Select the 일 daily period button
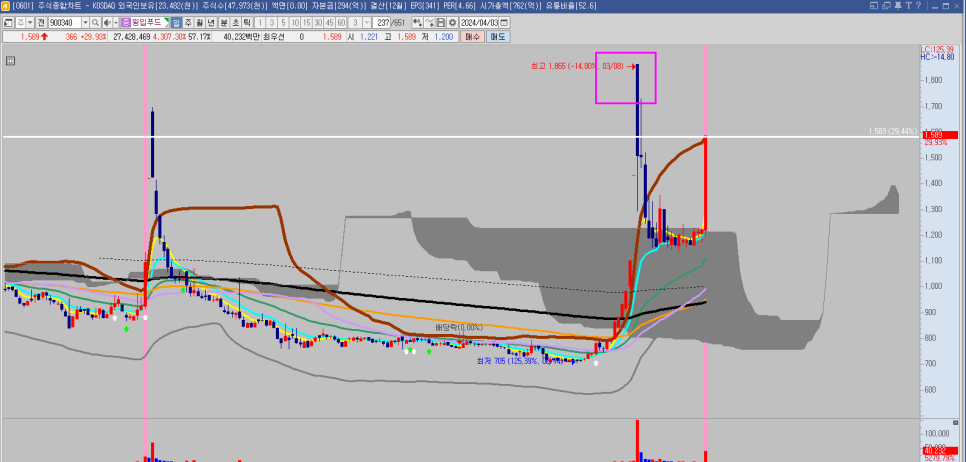 point(176,22)
